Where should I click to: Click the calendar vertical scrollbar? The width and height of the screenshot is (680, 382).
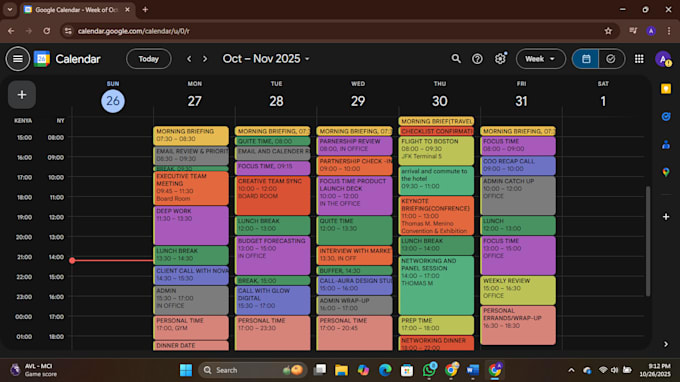(648, 241)
